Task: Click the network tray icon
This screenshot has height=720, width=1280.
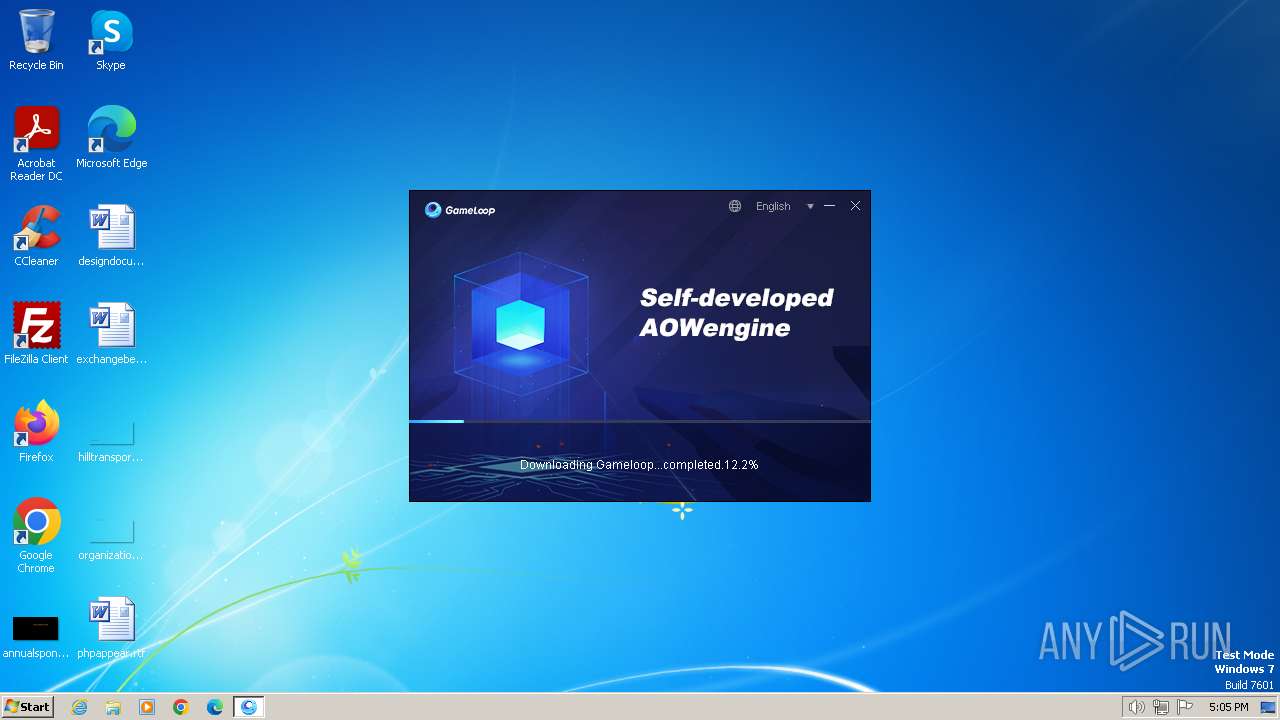Action: (1160, 707)
